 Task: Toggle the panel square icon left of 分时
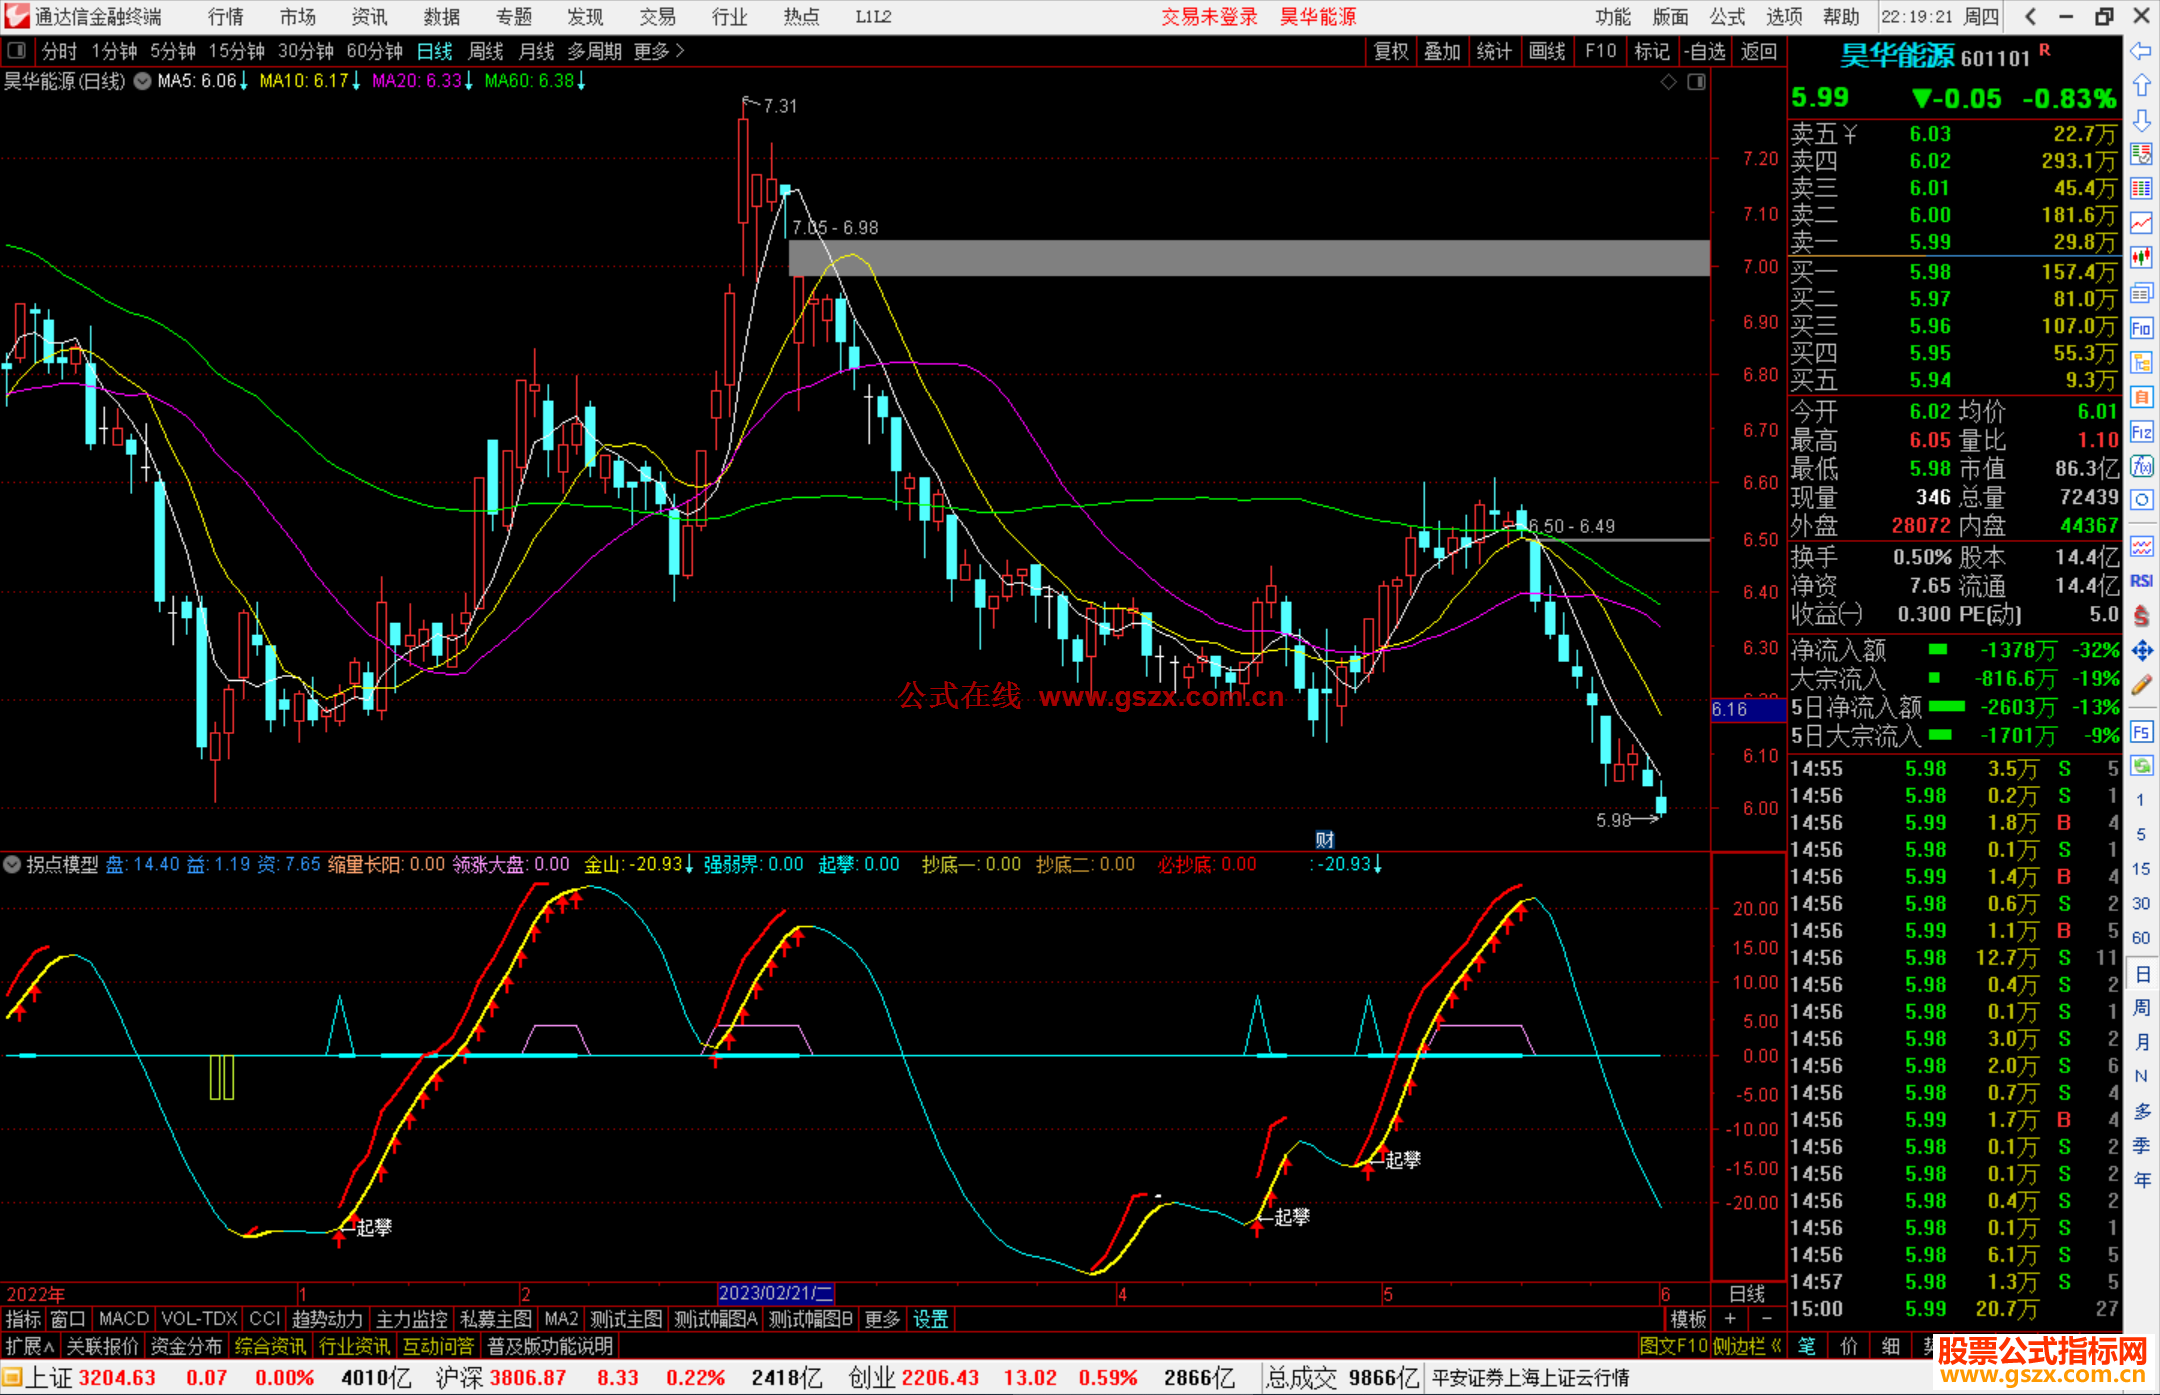click(x=17, y=51)
